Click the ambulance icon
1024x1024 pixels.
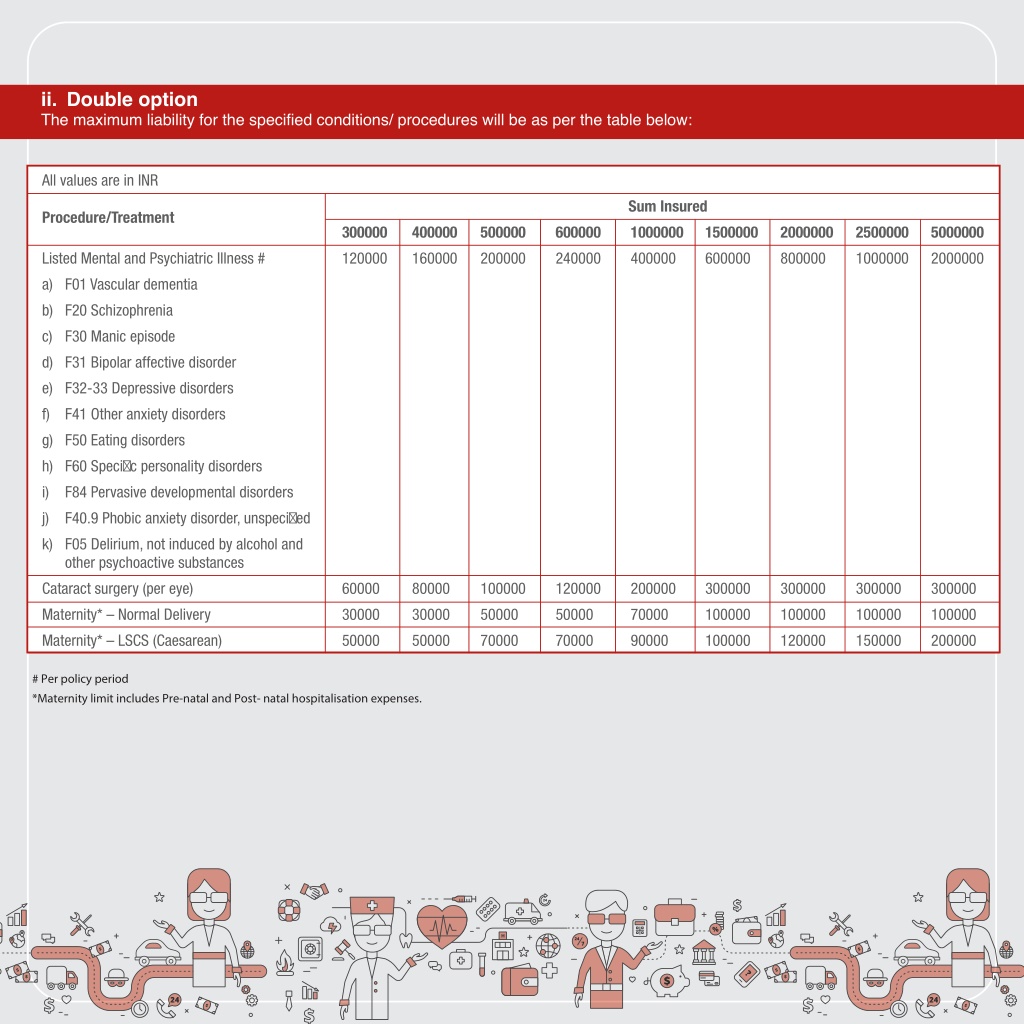click(522, 912)
